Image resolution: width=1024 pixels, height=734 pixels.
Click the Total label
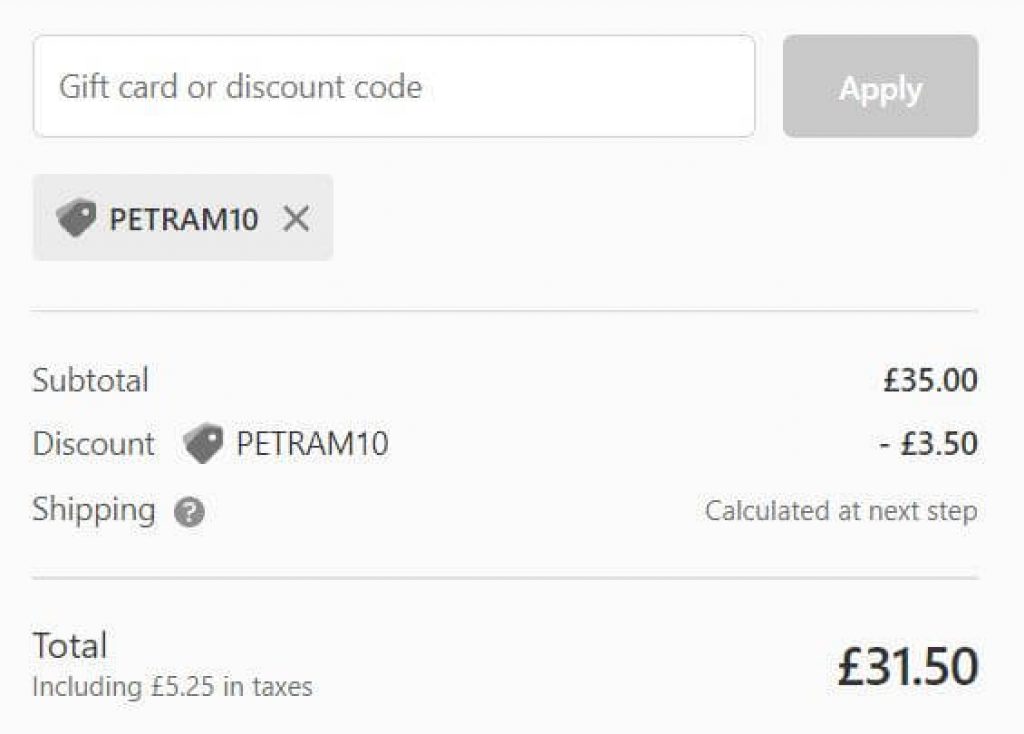tap(69, 645)
